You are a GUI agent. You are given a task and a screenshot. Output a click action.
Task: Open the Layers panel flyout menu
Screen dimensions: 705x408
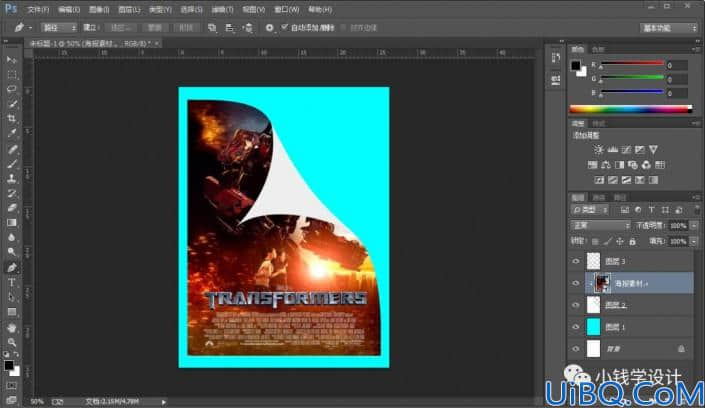click(696, 197)
